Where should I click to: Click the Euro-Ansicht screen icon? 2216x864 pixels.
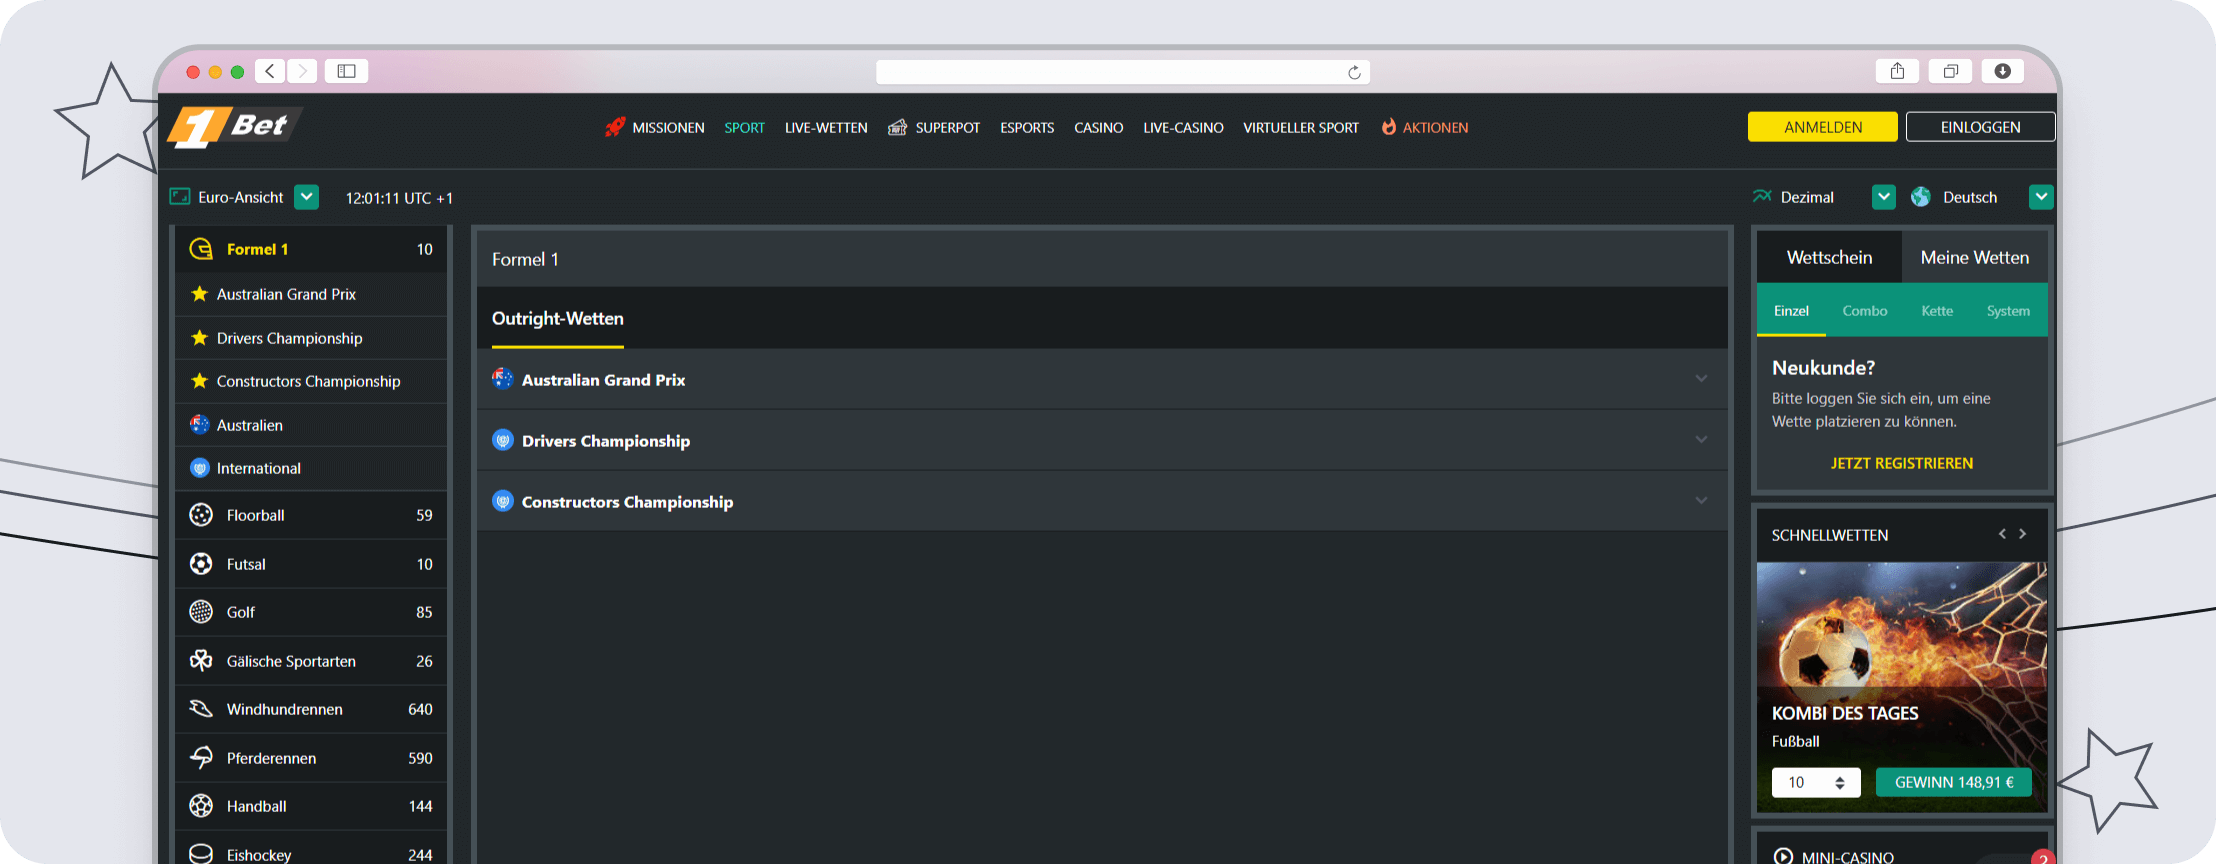coord(180,197)
